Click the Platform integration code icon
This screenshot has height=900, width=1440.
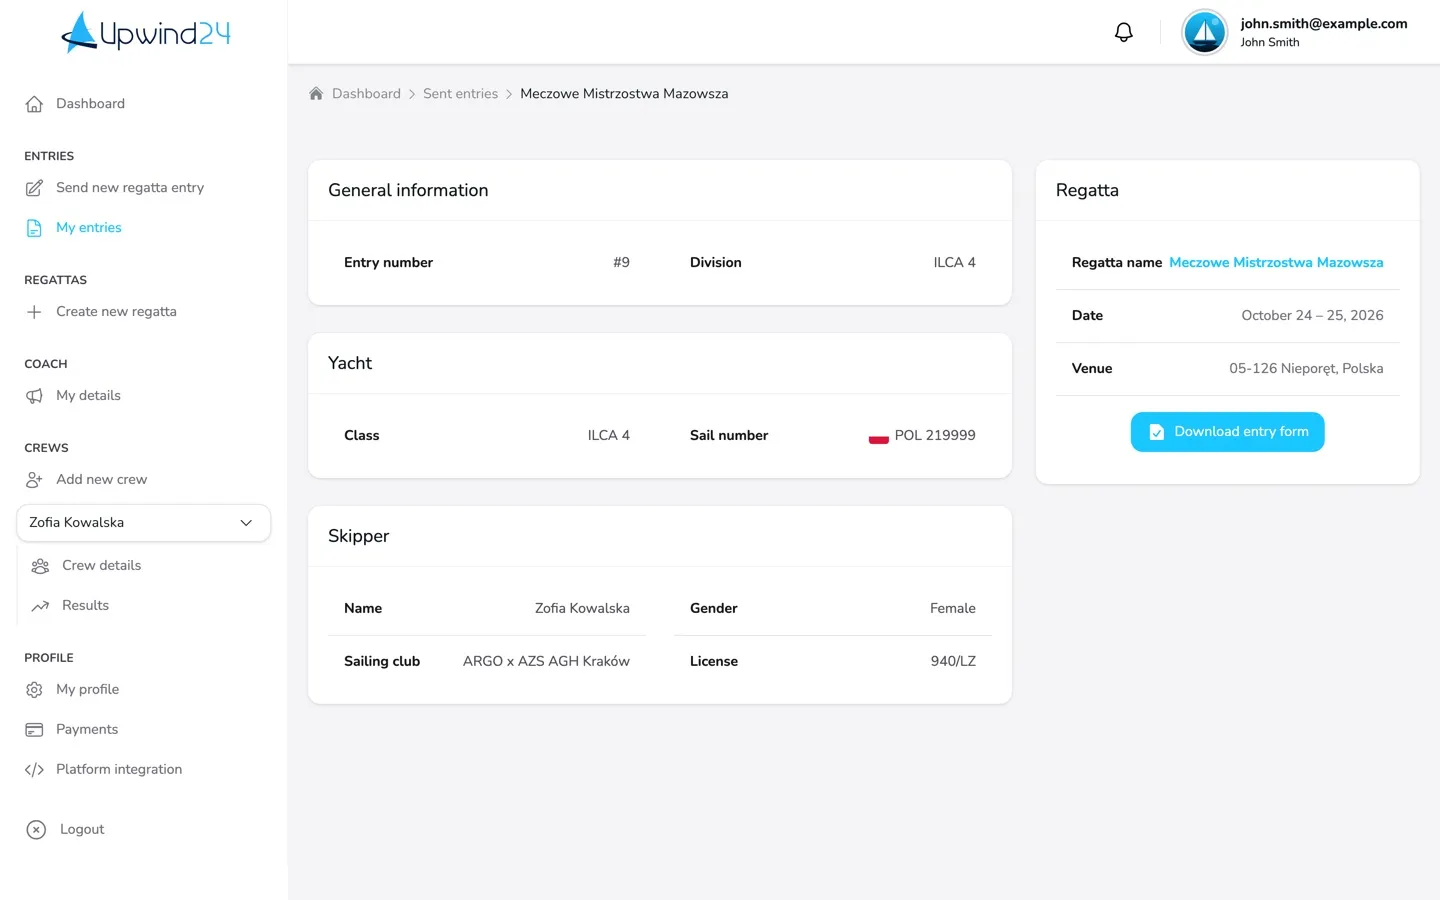(x=34, y=770)
